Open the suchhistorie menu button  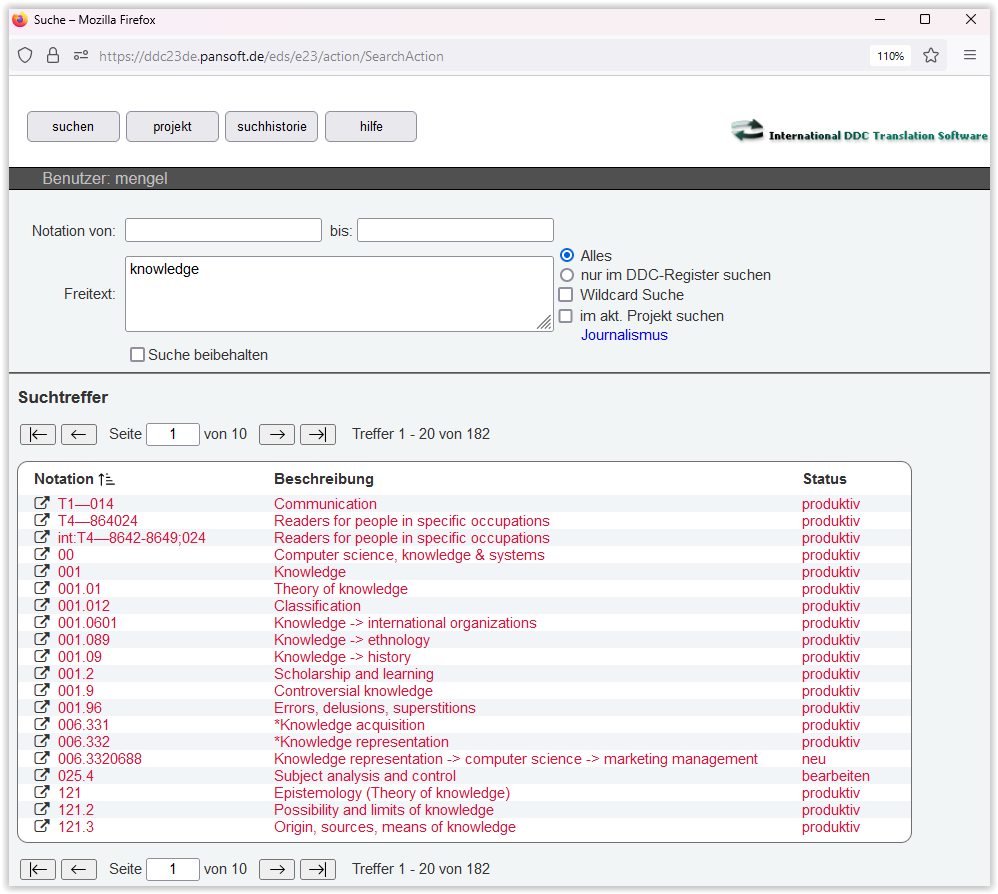(272, 127)
